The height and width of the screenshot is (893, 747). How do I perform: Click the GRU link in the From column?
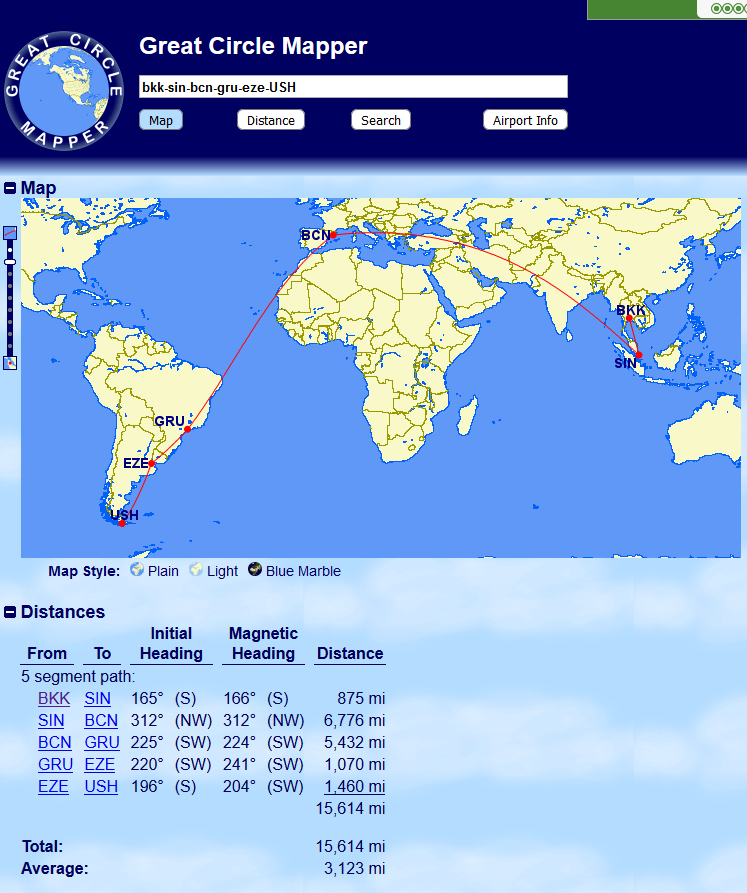click(x=55, y=764)
